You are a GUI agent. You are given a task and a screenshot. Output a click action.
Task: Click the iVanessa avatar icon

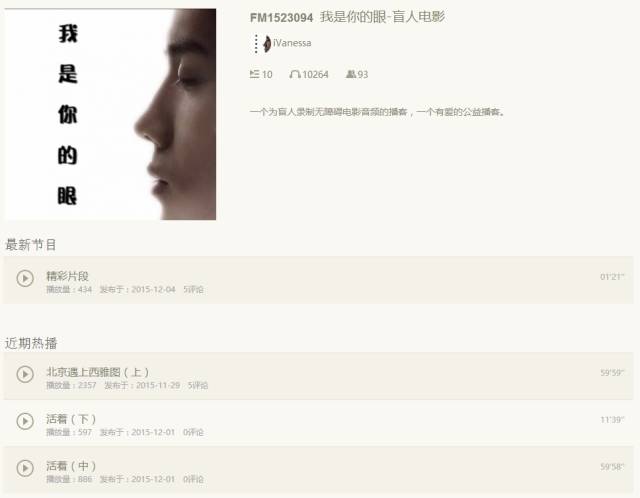pyautogui.click(x=267, y=44)
